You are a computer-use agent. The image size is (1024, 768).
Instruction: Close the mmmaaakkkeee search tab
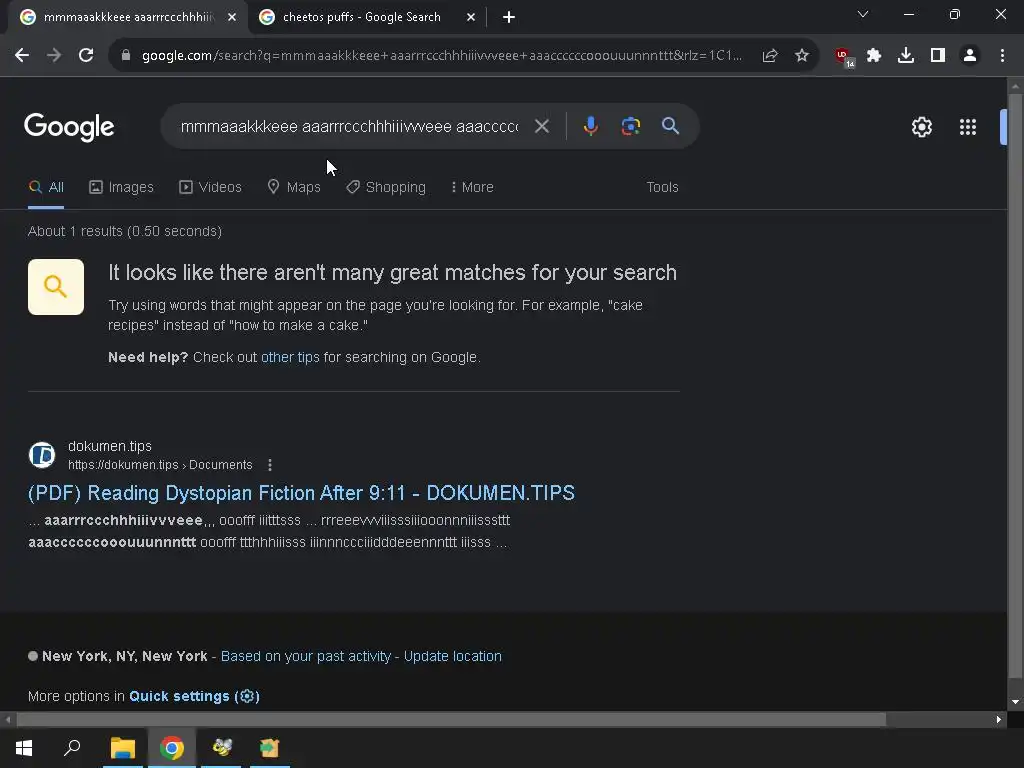pos(232,17)
